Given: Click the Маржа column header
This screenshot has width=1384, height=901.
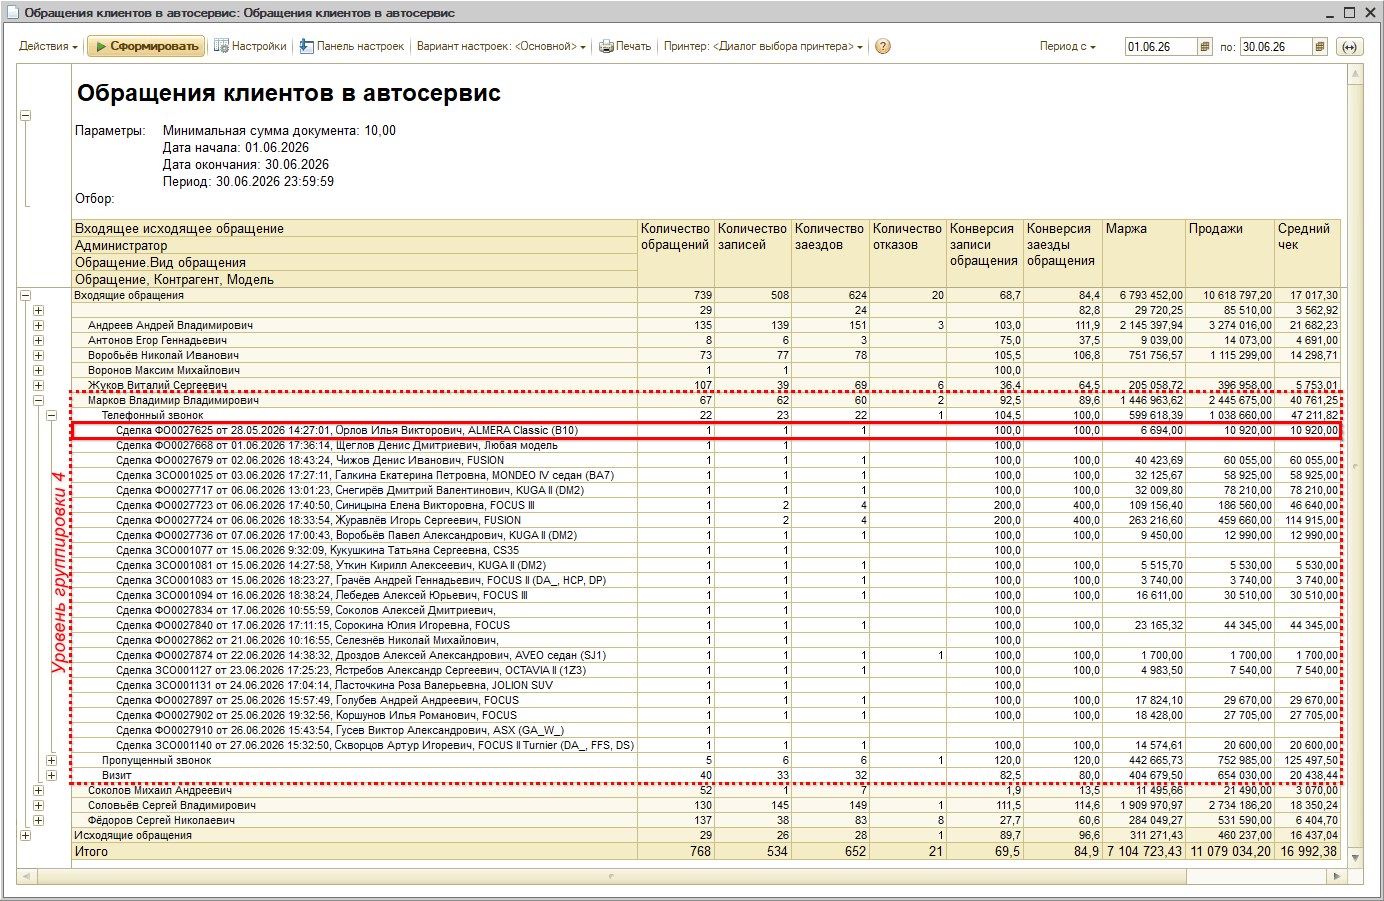Looking at the screenshot, I should pos(1144,254).
